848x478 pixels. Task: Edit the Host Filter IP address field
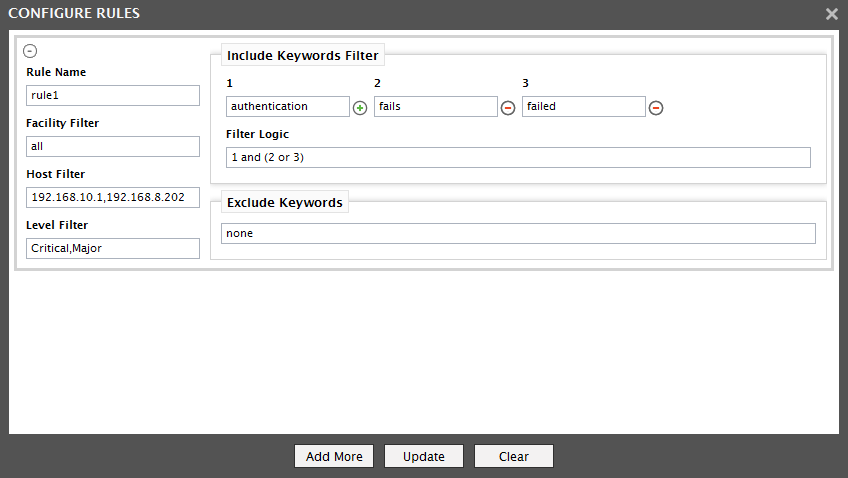coord(113,197)
